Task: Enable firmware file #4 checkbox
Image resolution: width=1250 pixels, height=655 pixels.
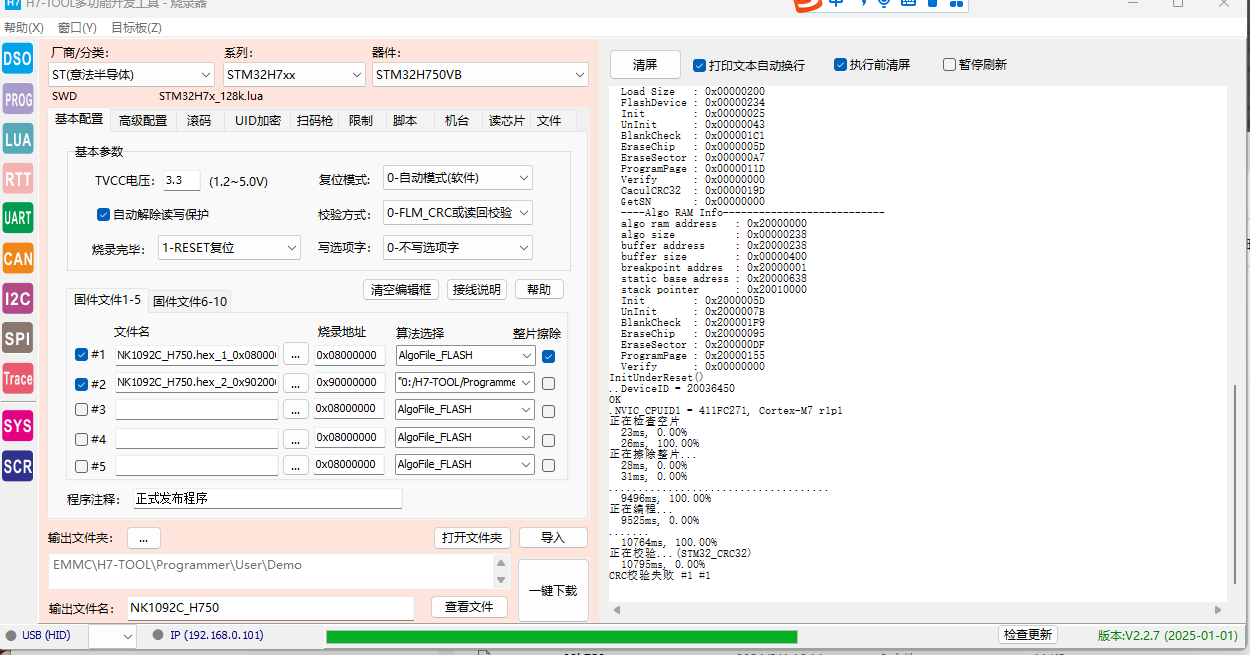Action: [81, 438]
